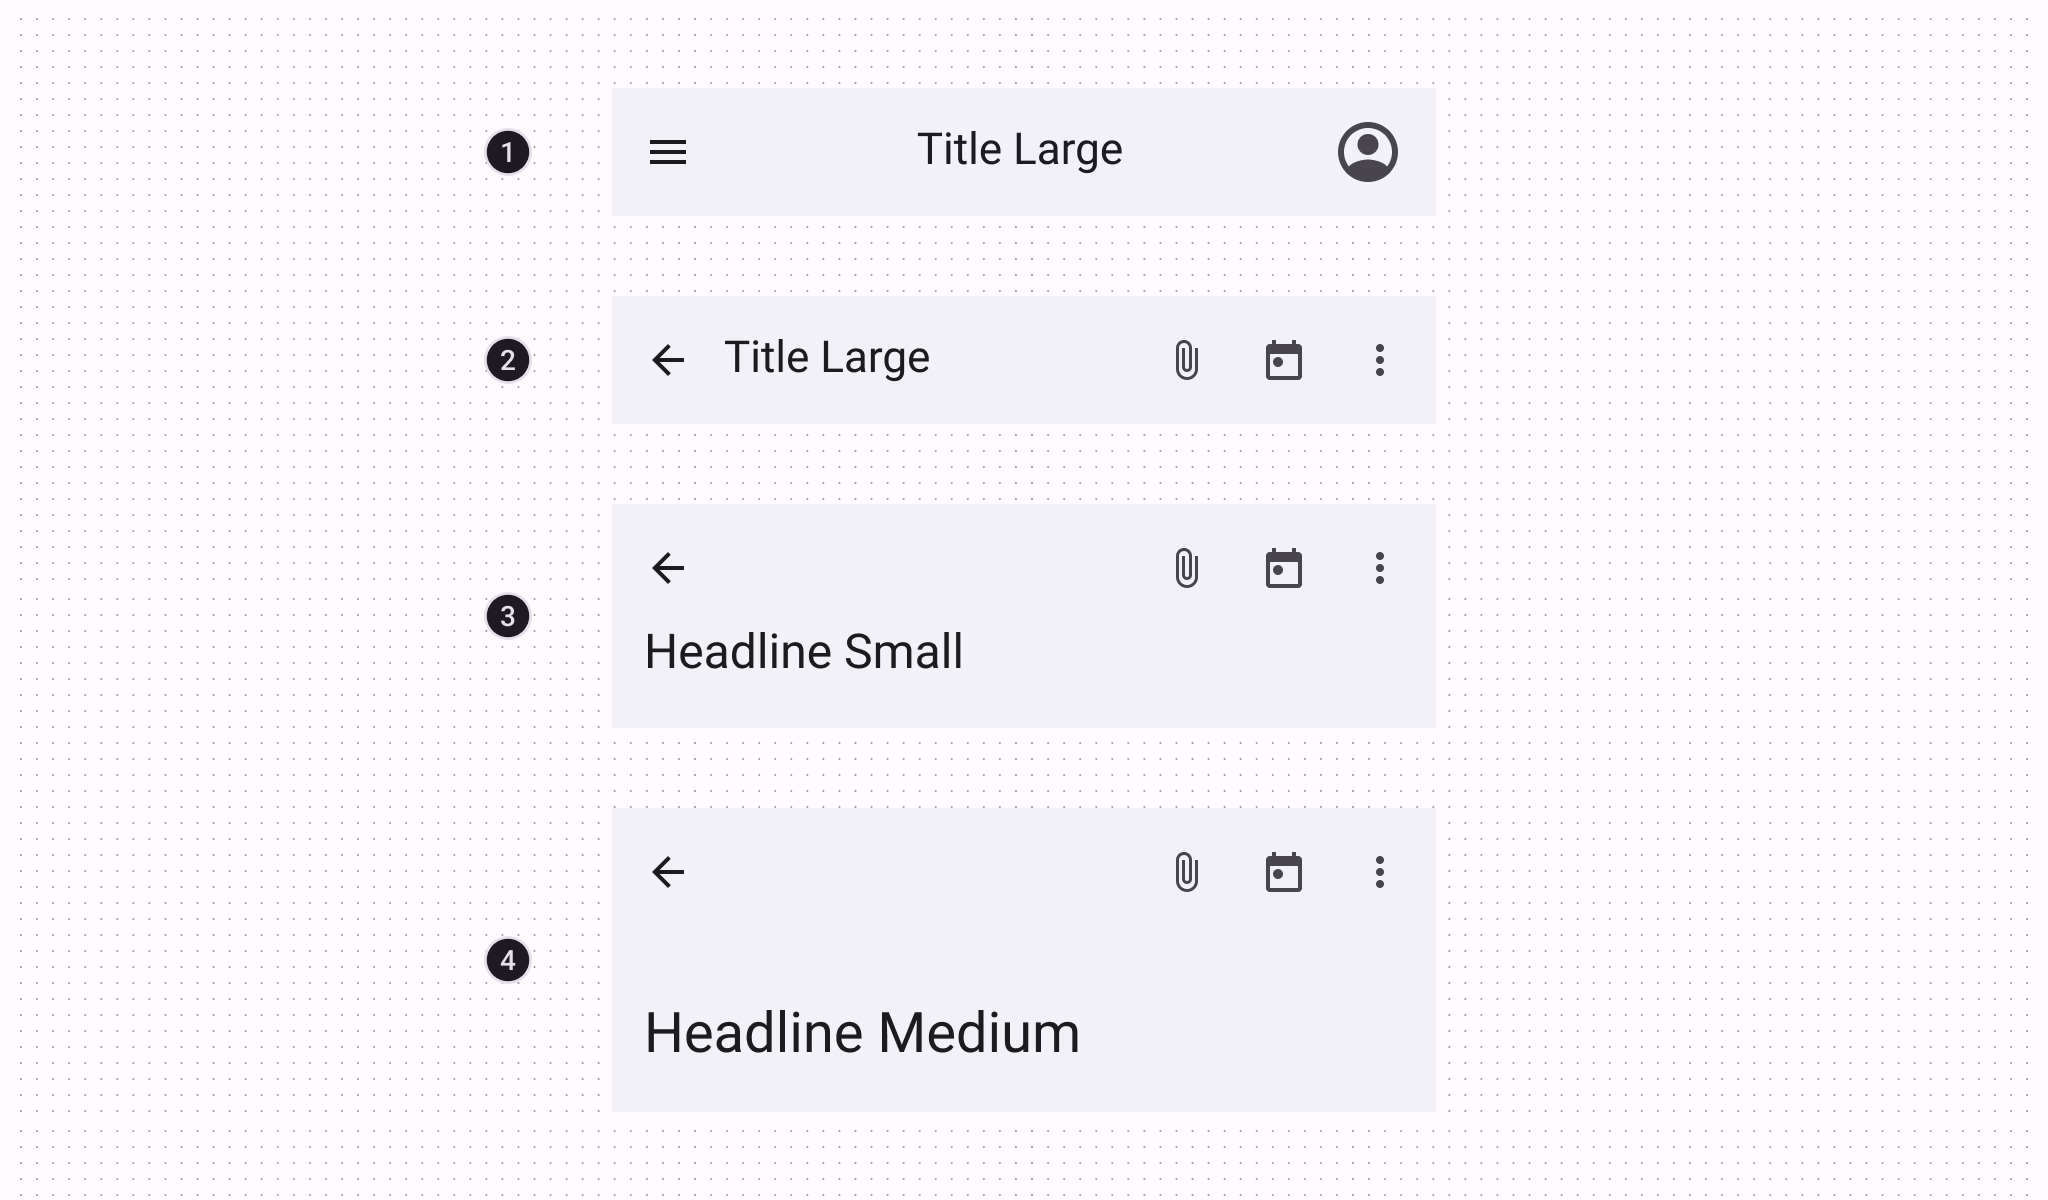Expand the three-dot menu above Headline Small
This screenshot has width=2048, height=1200.
[x=1380, y=568]
